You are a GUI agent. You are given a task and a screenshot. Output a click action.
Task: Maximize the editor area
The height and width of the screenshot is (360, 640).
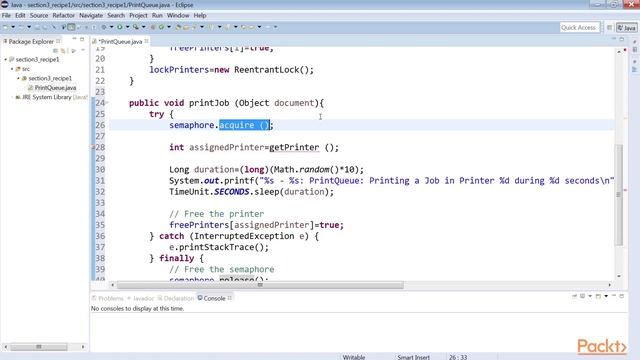[x=622, y=39]
